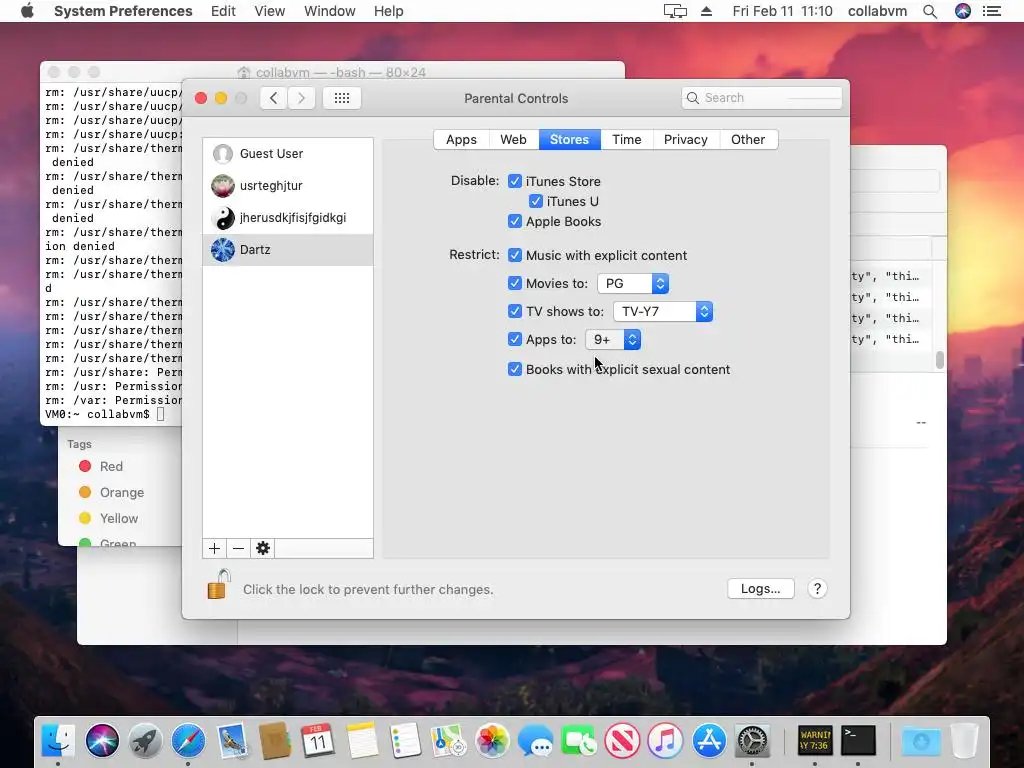The width and height of the screenshot is (1024, 768).
Task: Open FaceTime app in the Dock
Action: coord(578,741)
